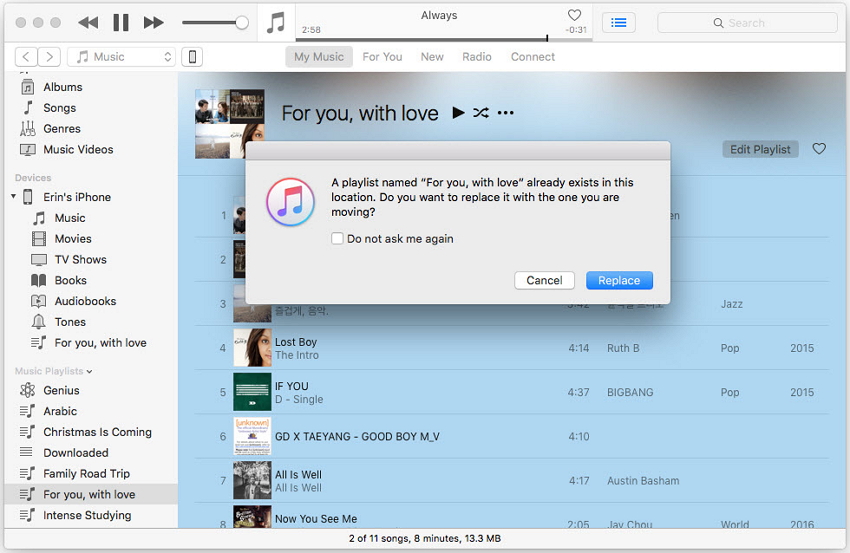Skip to the next track
Screen dimensions: 850x553
153,22
